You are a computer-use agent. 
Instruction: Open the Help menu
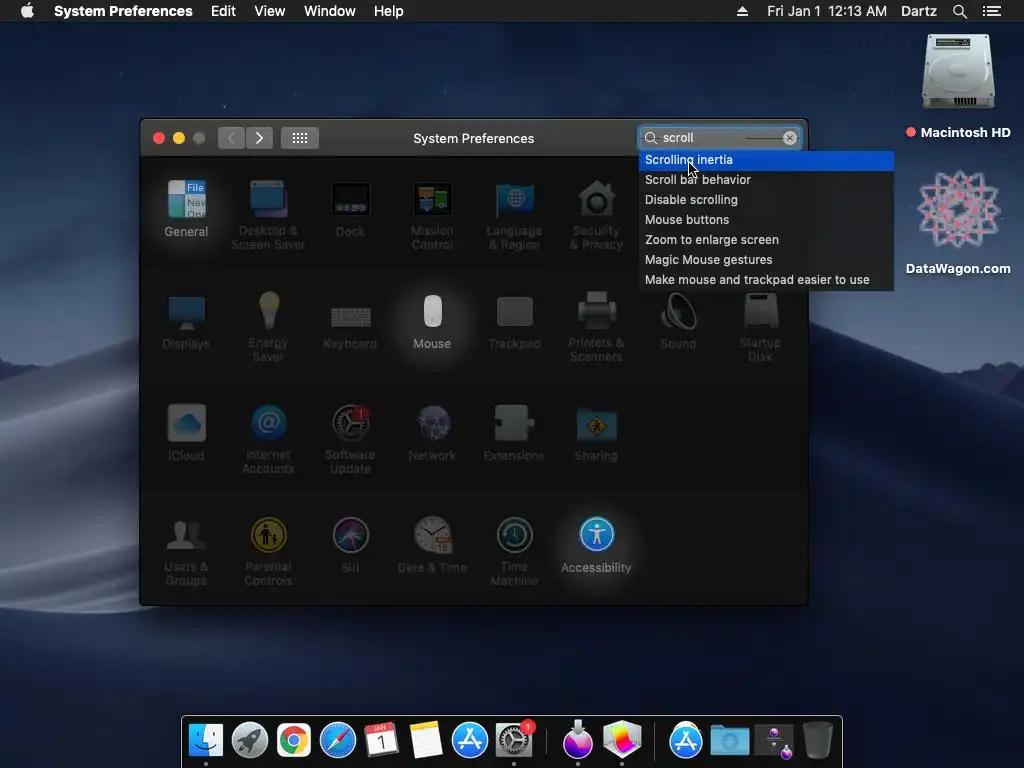point(389,11)
